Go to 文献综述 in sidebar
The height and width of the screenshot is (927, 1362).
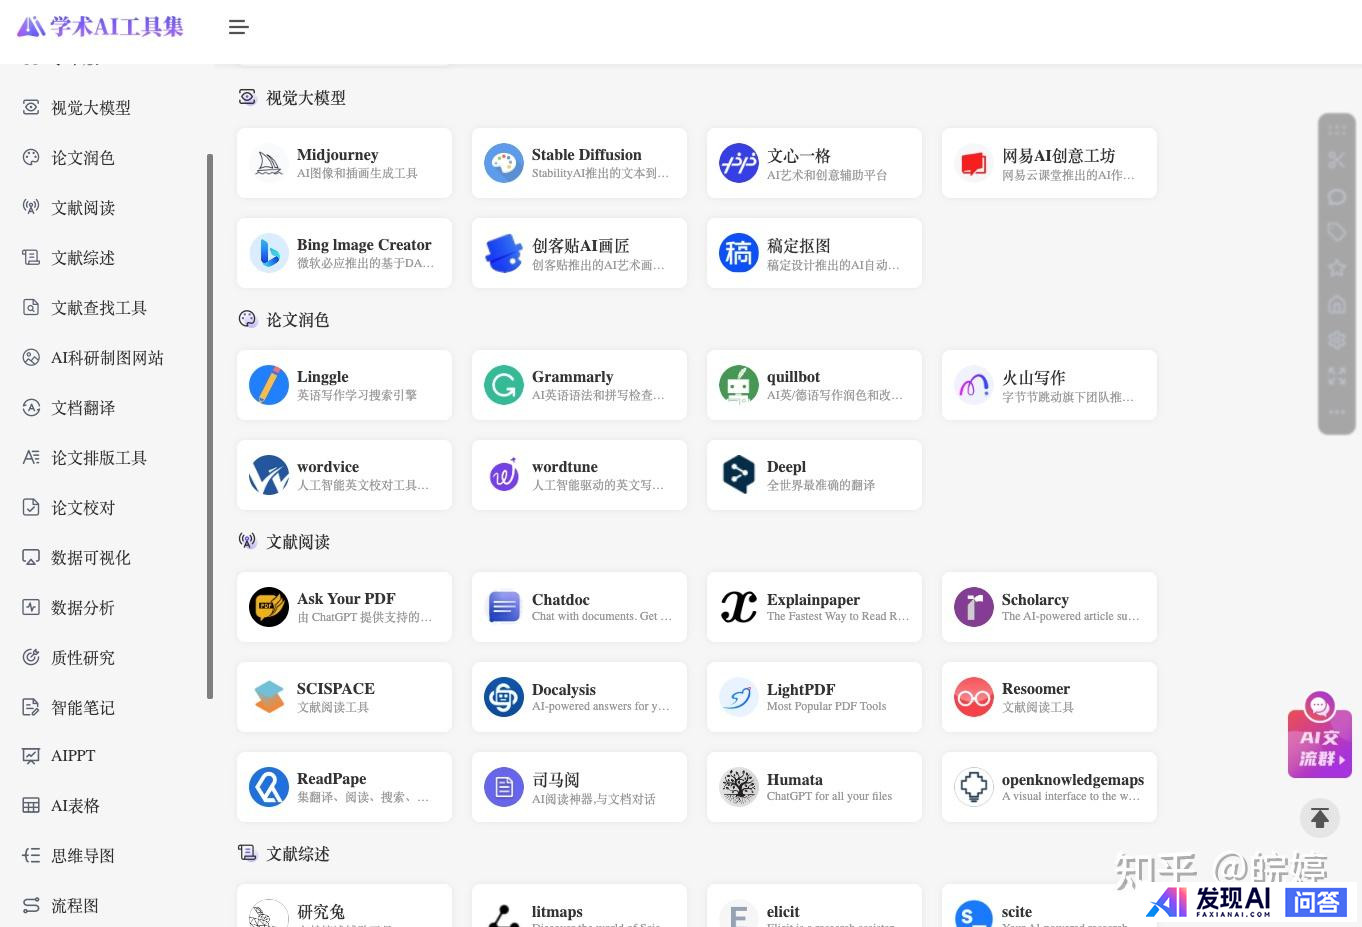83,258
